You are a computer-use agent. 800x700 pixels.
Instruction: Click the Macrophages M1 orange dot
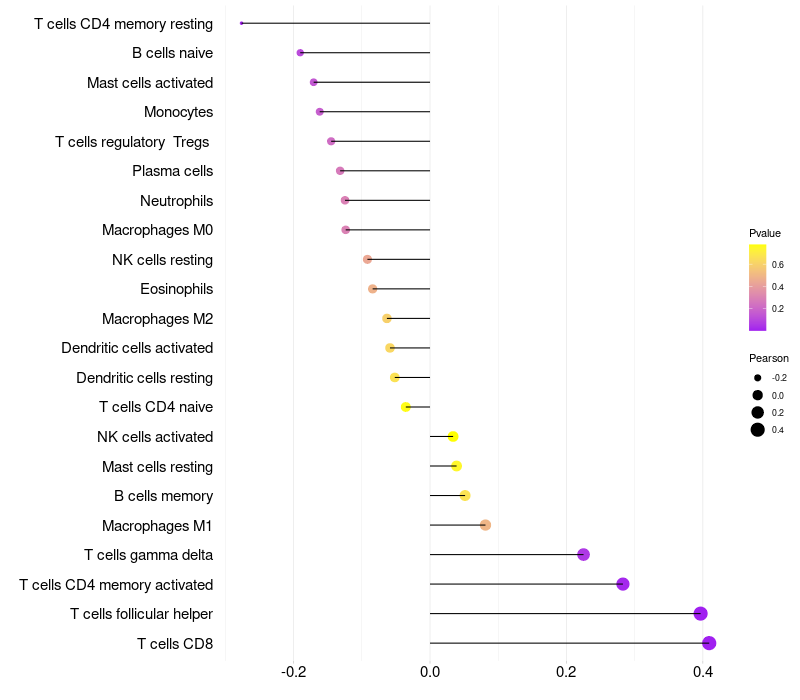(x=485, y=525)
